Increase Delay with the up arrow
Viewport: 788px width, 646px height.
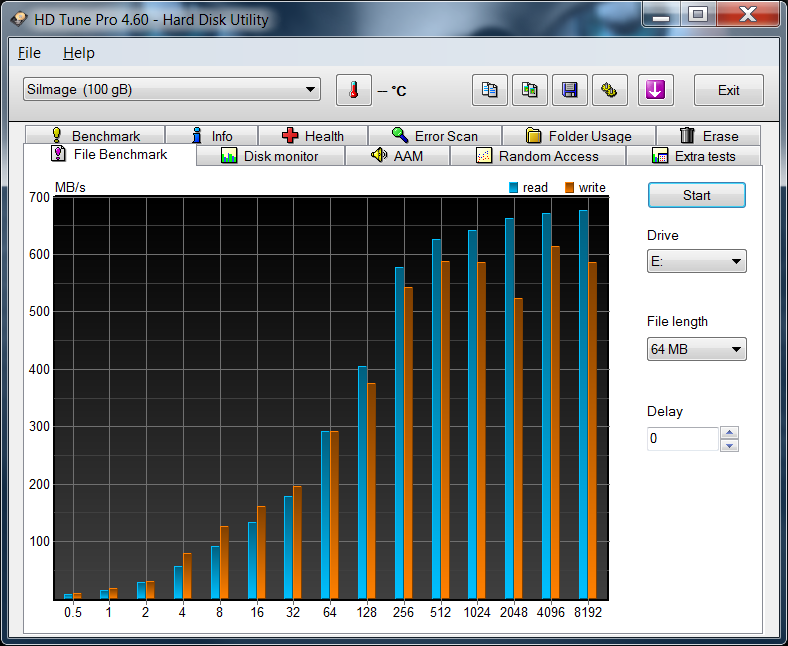coord(729,433)
